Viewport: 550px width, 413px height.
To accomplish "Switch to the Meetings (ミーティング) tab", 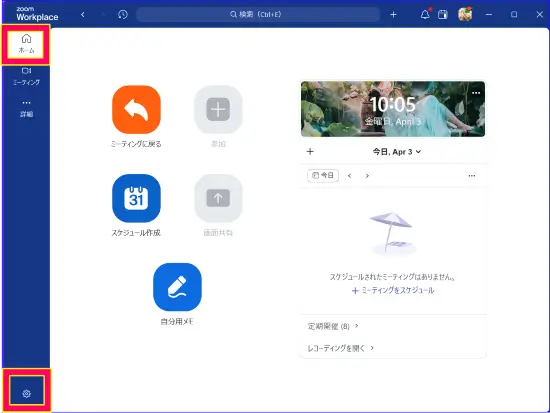I will point(26,76).
